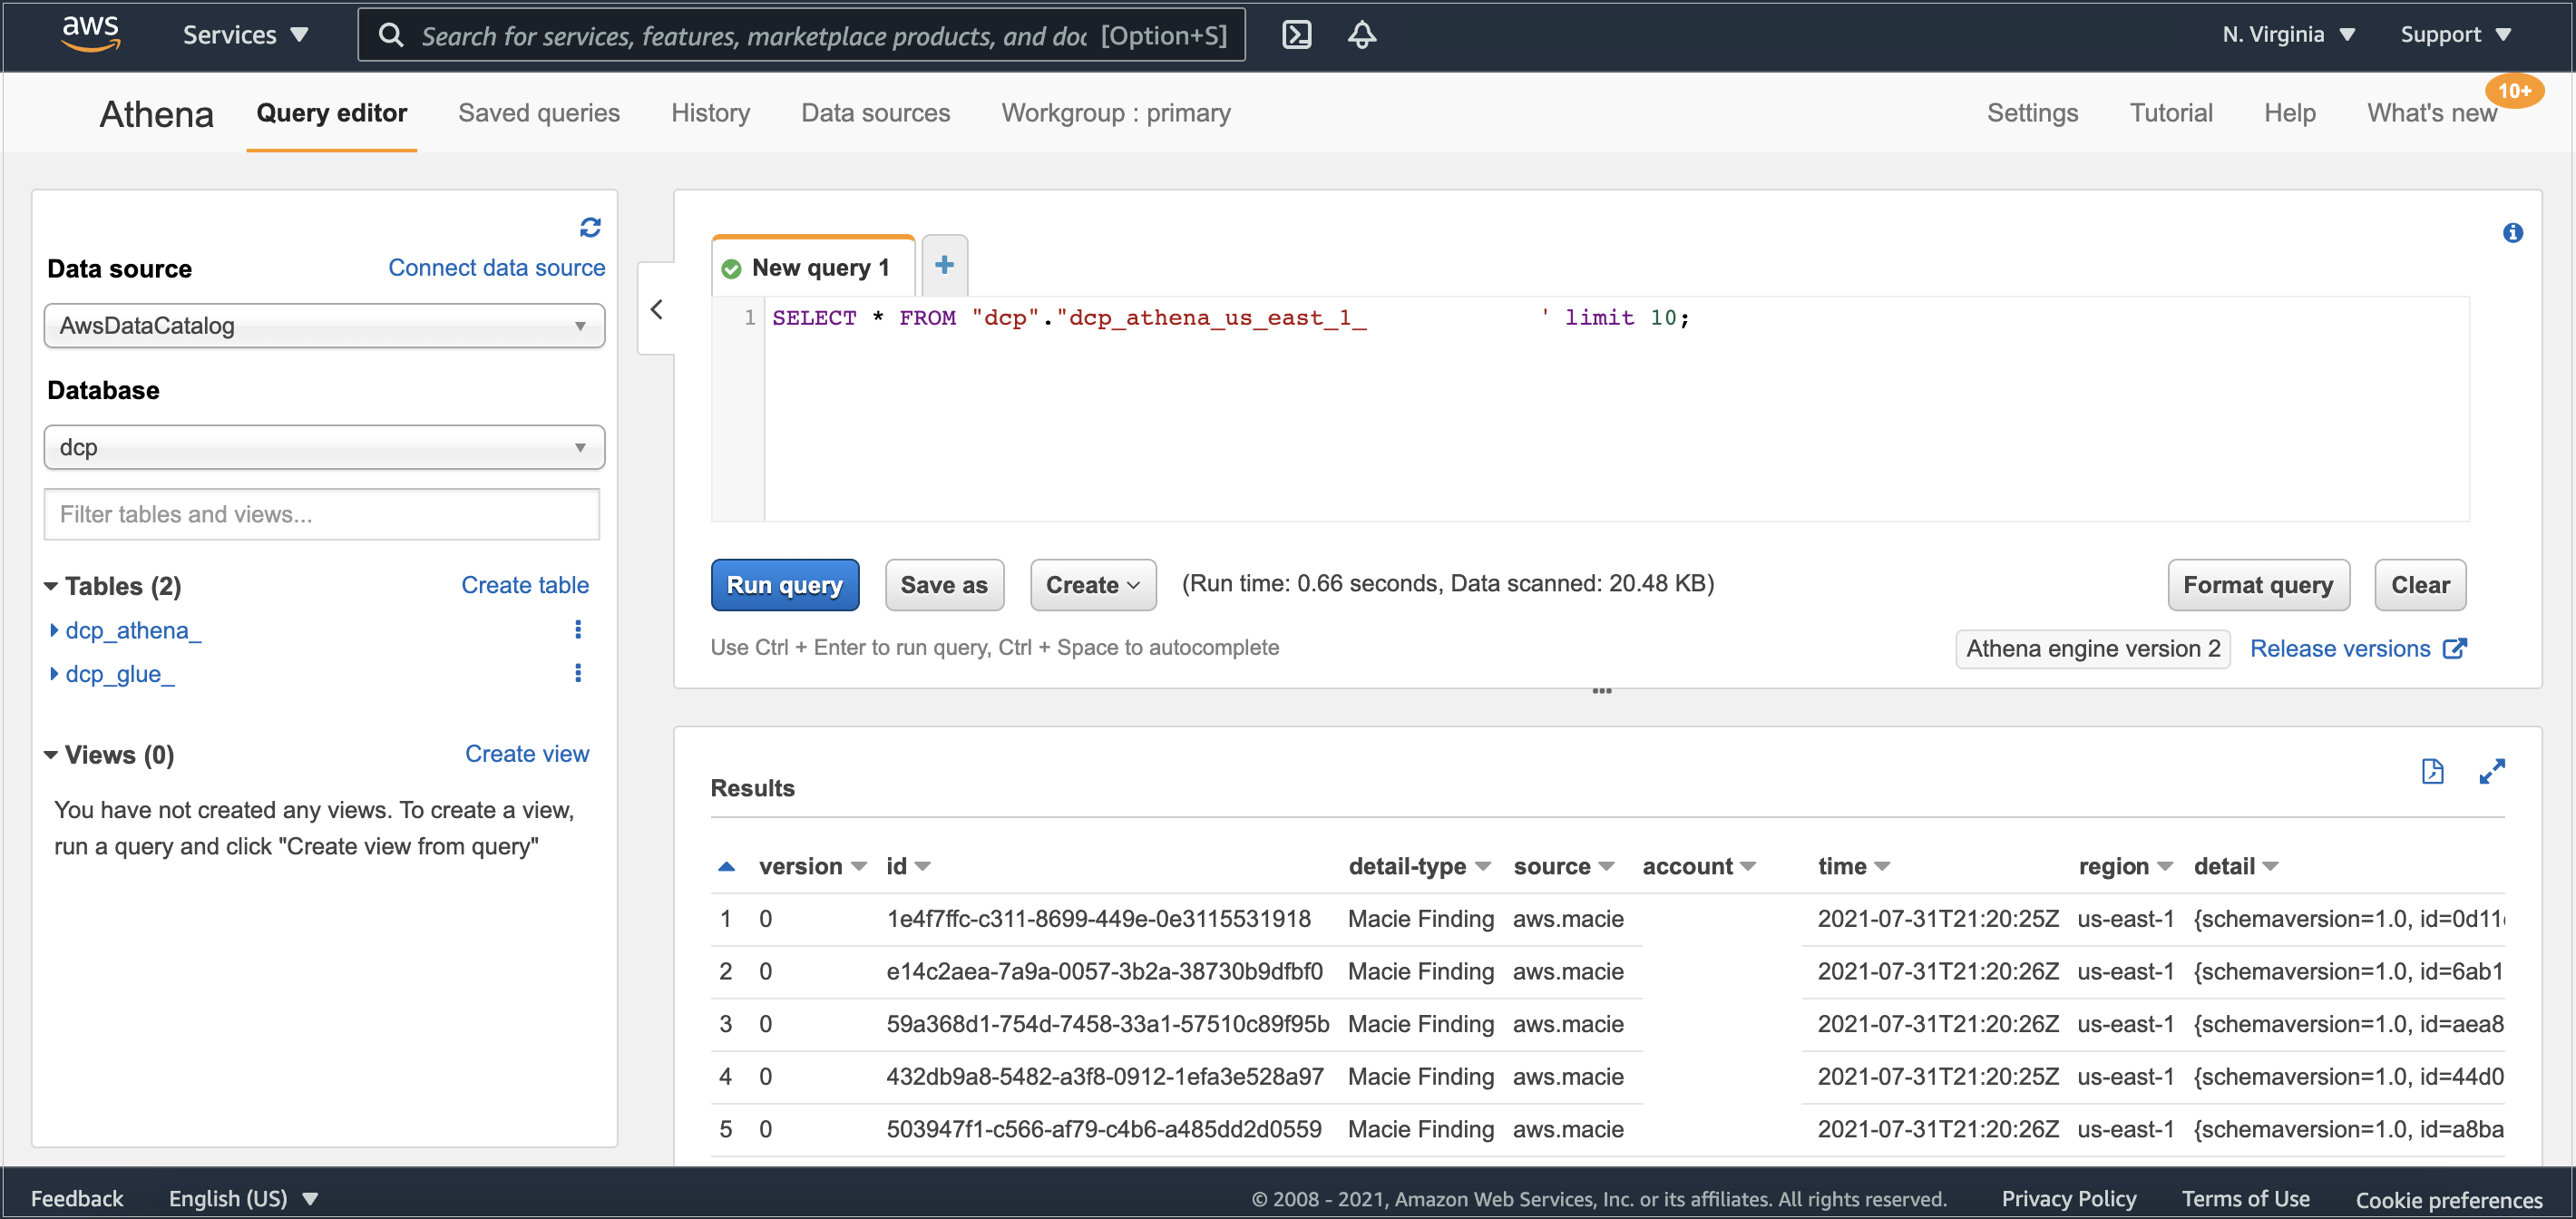Viewport: 2576px width, 1219px height.
Task: Expand the dcp_athena_ table tree item
Action: (54, 630)
